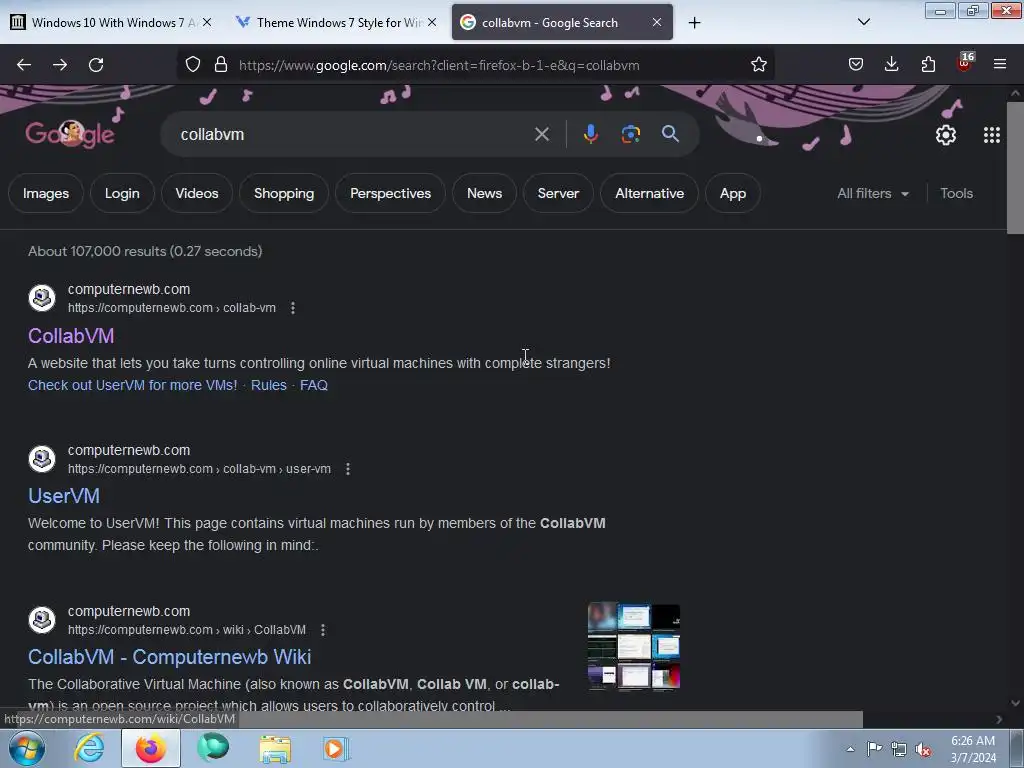Open the clock showing 6:26 AM
This screenshot has width=1024, height=768.
point(973,749)
